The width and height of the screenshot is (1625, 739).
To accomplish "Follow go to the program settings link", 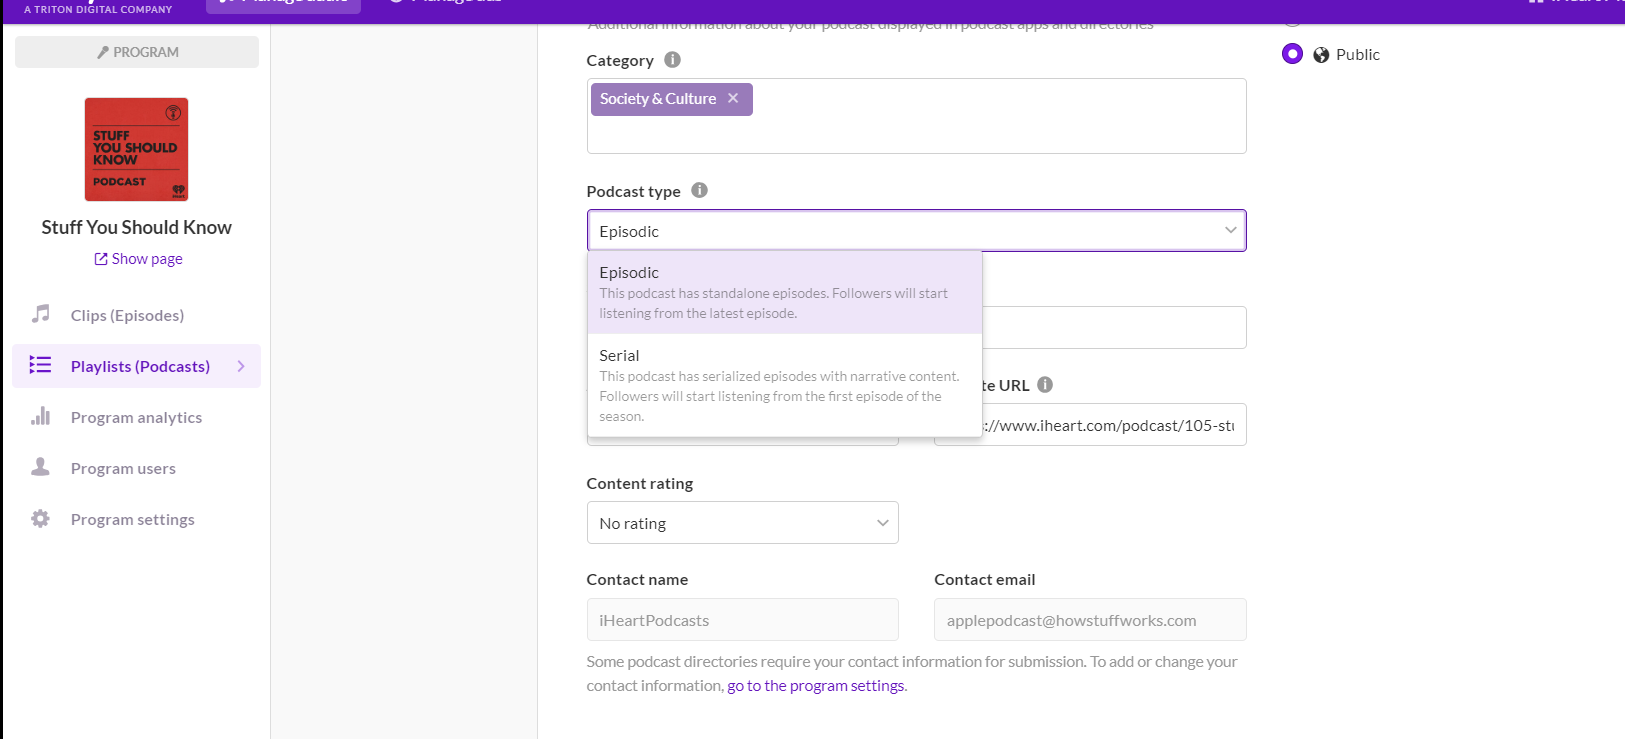I will click(815, 686).
